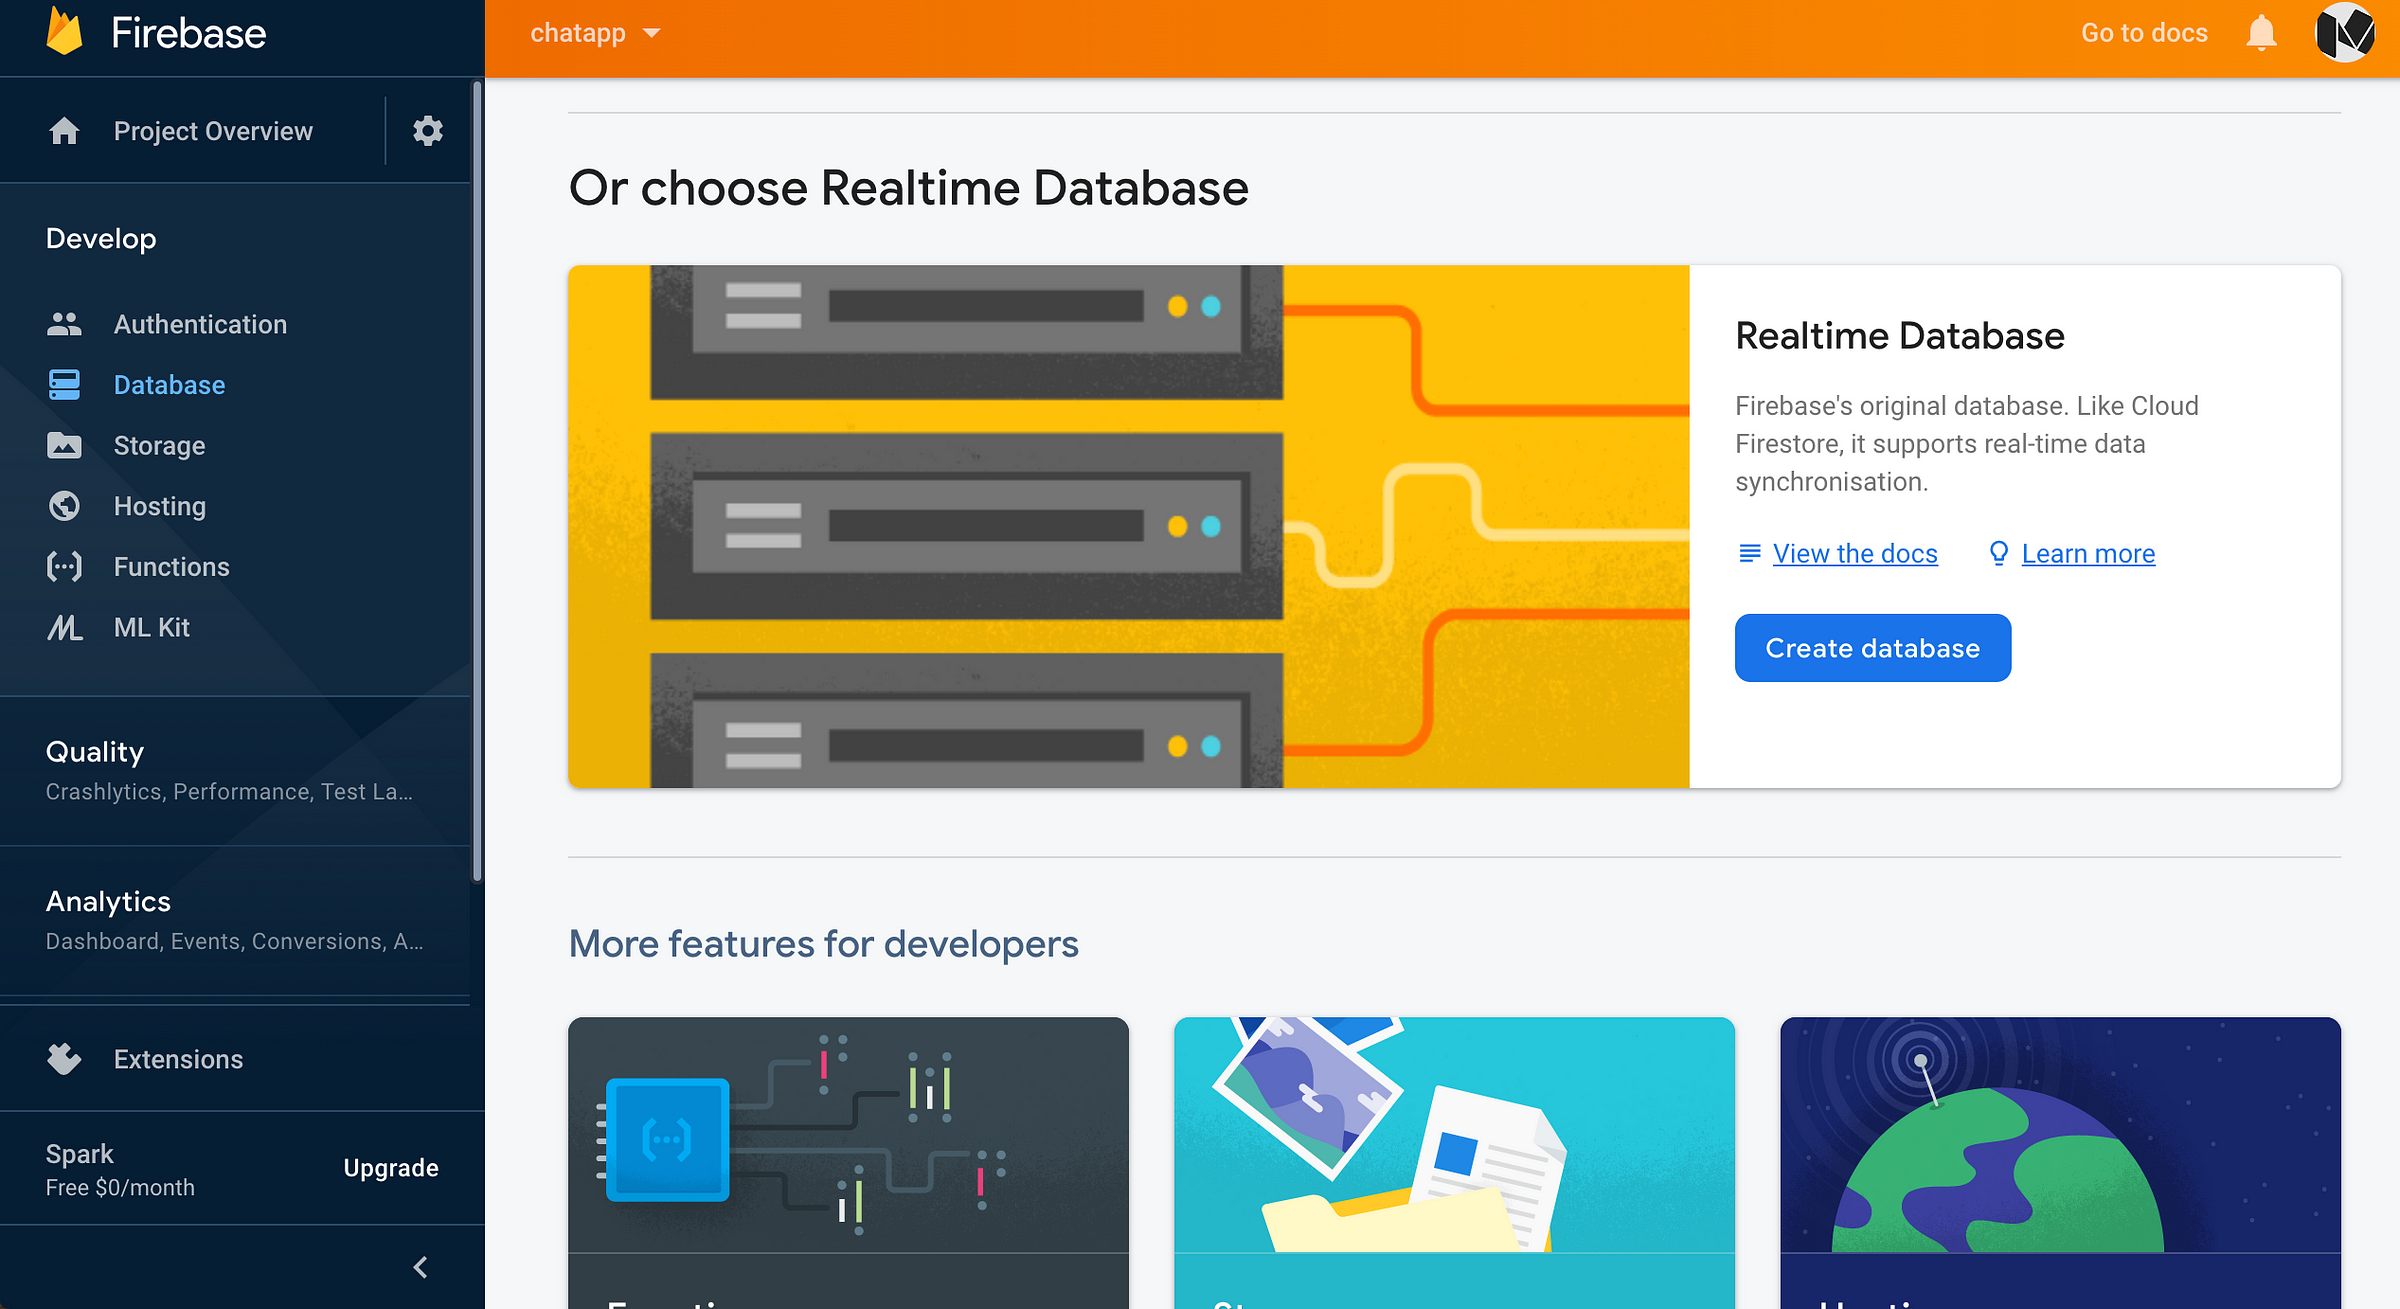This screenshot has height=1309, width=2400.
Task: Open the Functions feature card
Action: click(x=848, y=1163)
